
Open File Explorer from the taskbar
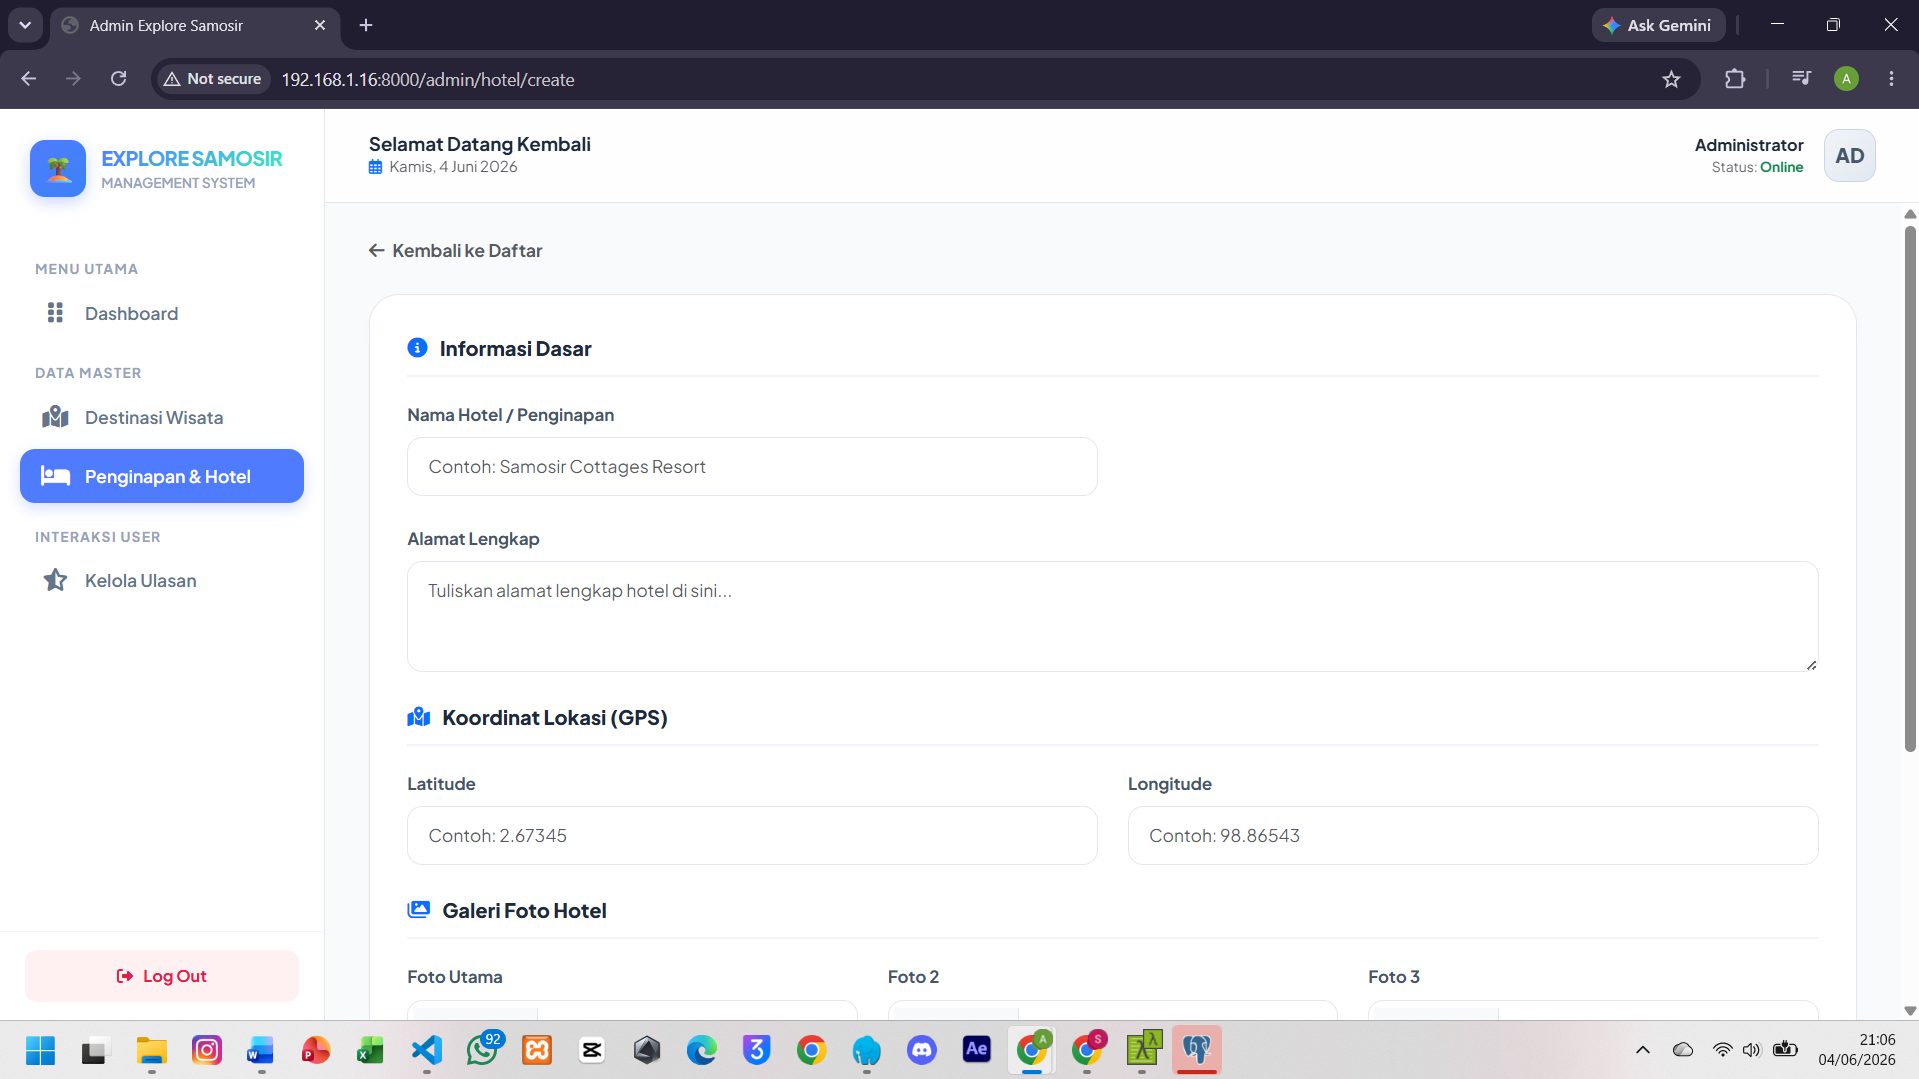pyautogui.click(x=152, y=1050)
